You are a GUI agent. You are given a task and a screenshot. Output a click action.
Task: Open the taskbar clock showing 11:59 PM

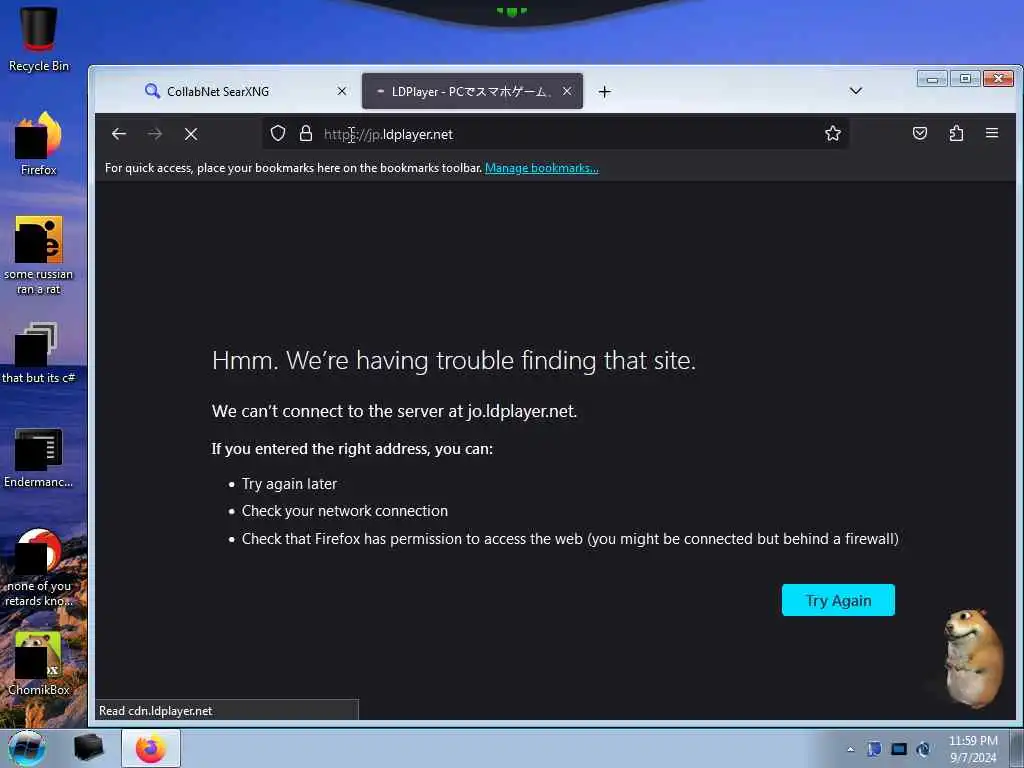[x=973, y=749]
